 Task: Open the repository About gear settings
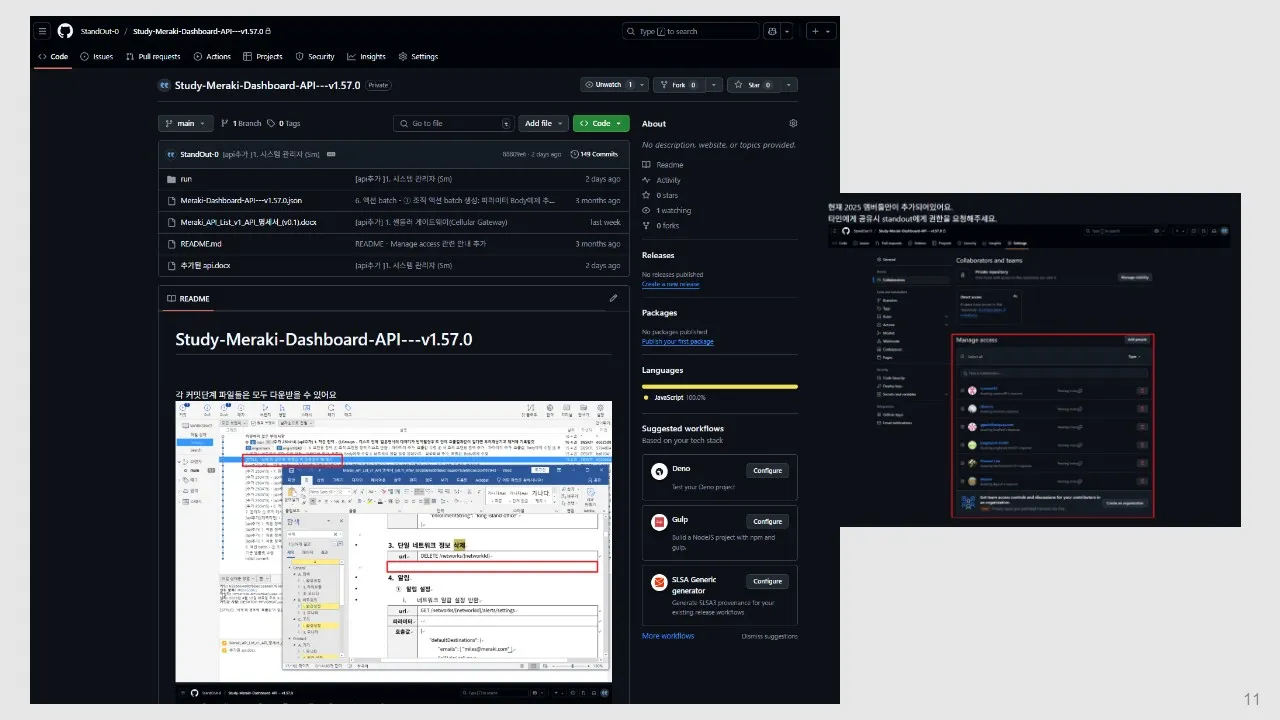tap(793, 124)
